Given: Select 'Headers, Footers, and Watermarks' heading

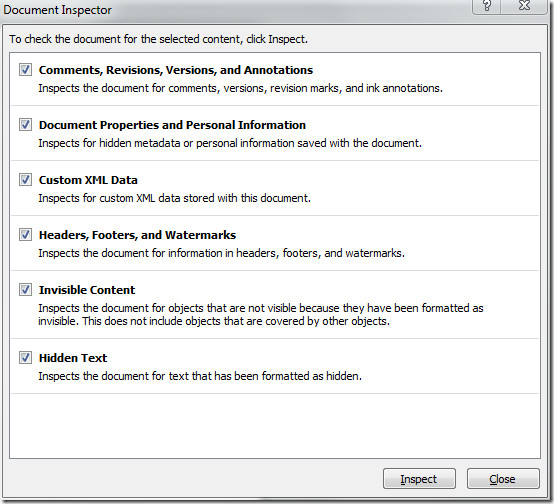Looking at the screenshot, I should (137, 235).
